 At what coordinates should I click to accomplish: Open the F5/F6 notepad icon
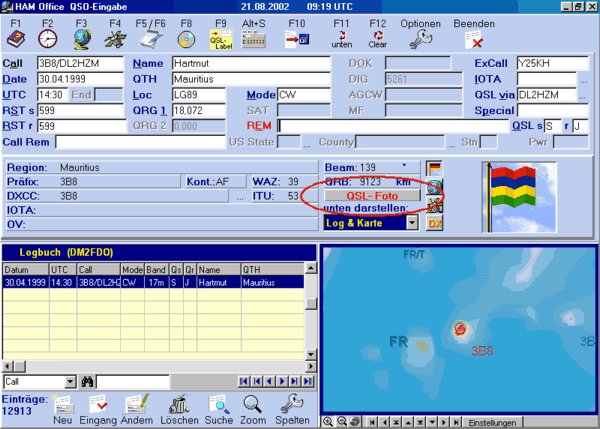click(x=150, y=39)
